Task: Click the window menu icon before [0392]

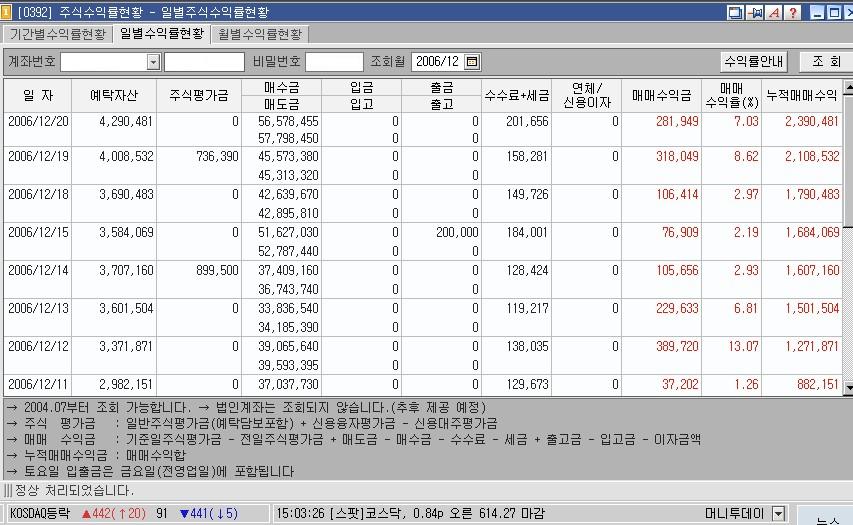Action: pos(8,12)
